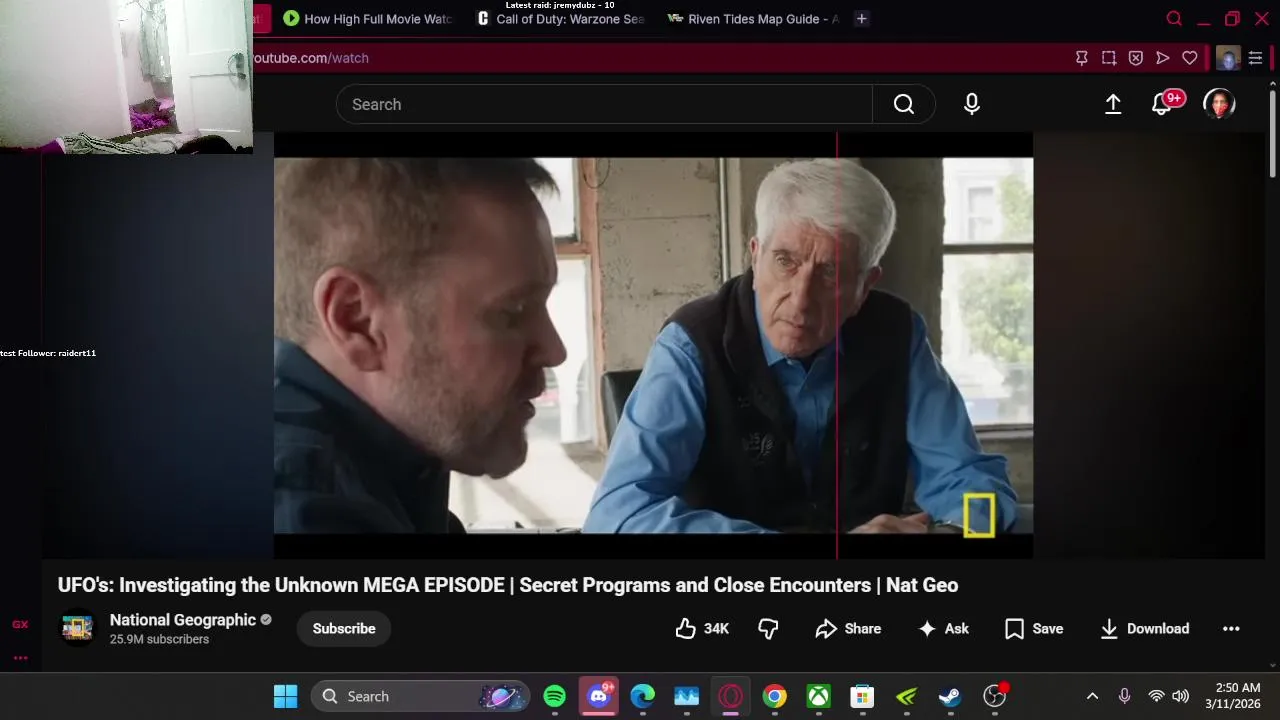Screen dimensions: 1280x720
Task: Click the video title text
Action: 508,585
